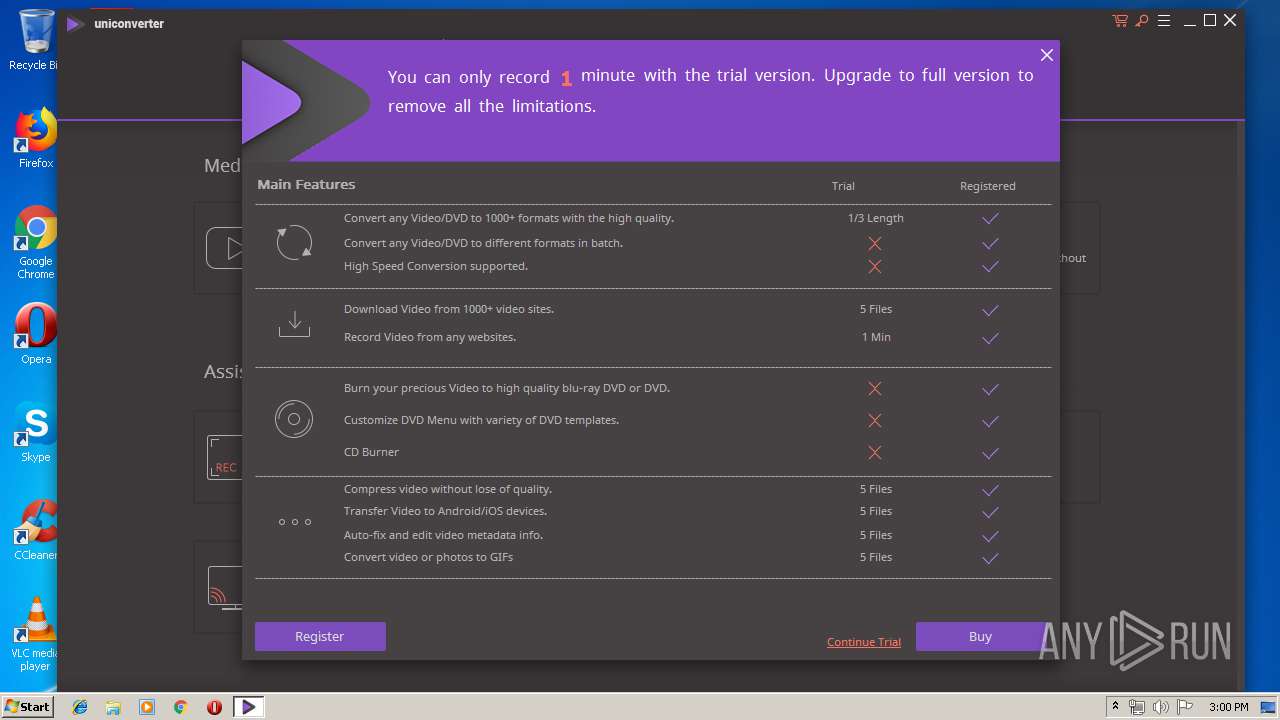Click checkmark for Record Video row
Image resolution: width=1280 pixels, height=720 pixels.
click(990, 338)
